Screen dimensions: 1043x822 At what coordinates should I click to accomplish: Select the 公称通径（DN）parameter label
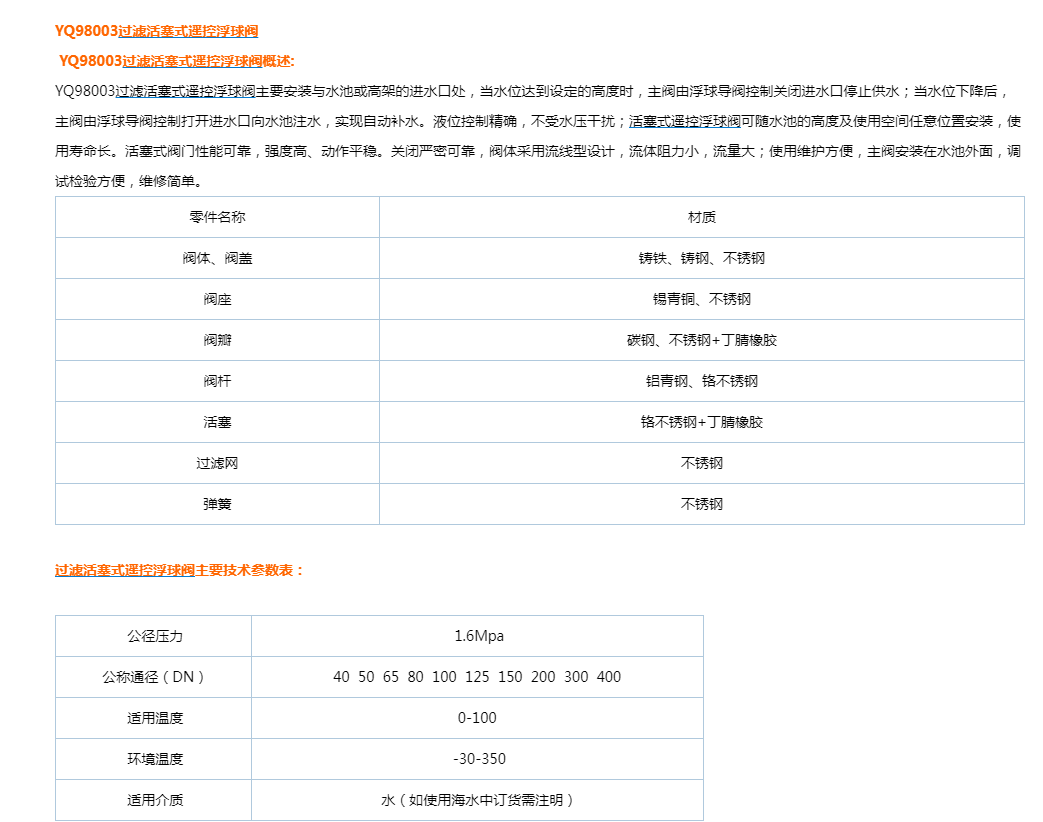click(x=154, y=677)
